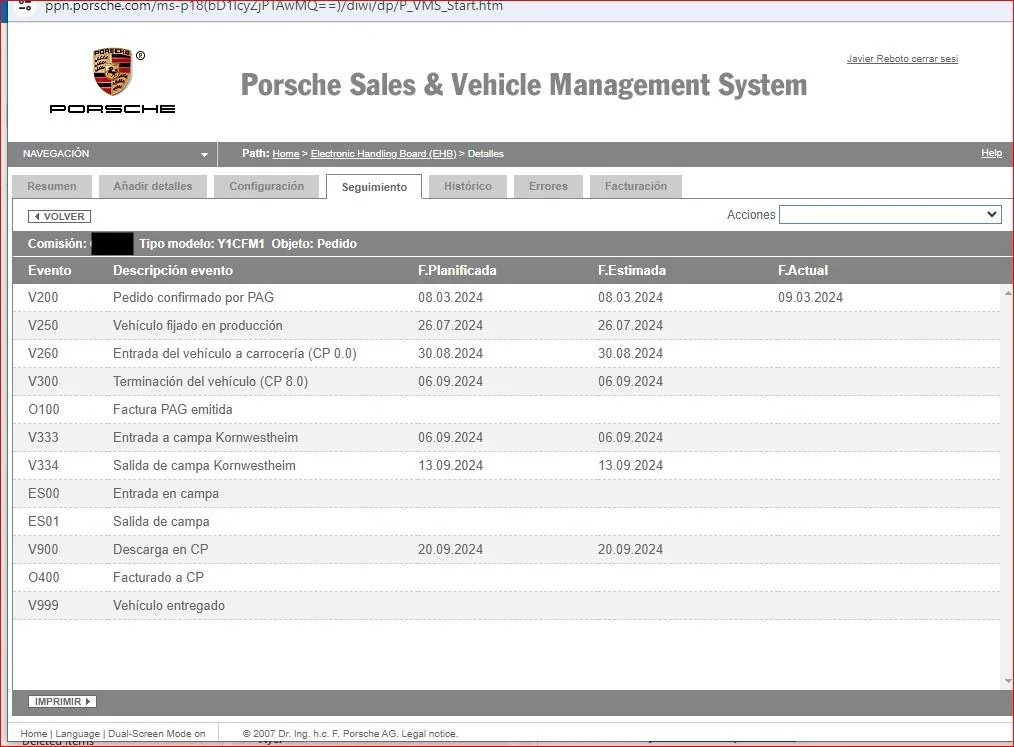Click the F.Estimada column header
This screenshot has width=1014, height=747.
pyautogui.click(x=632, y=270)
